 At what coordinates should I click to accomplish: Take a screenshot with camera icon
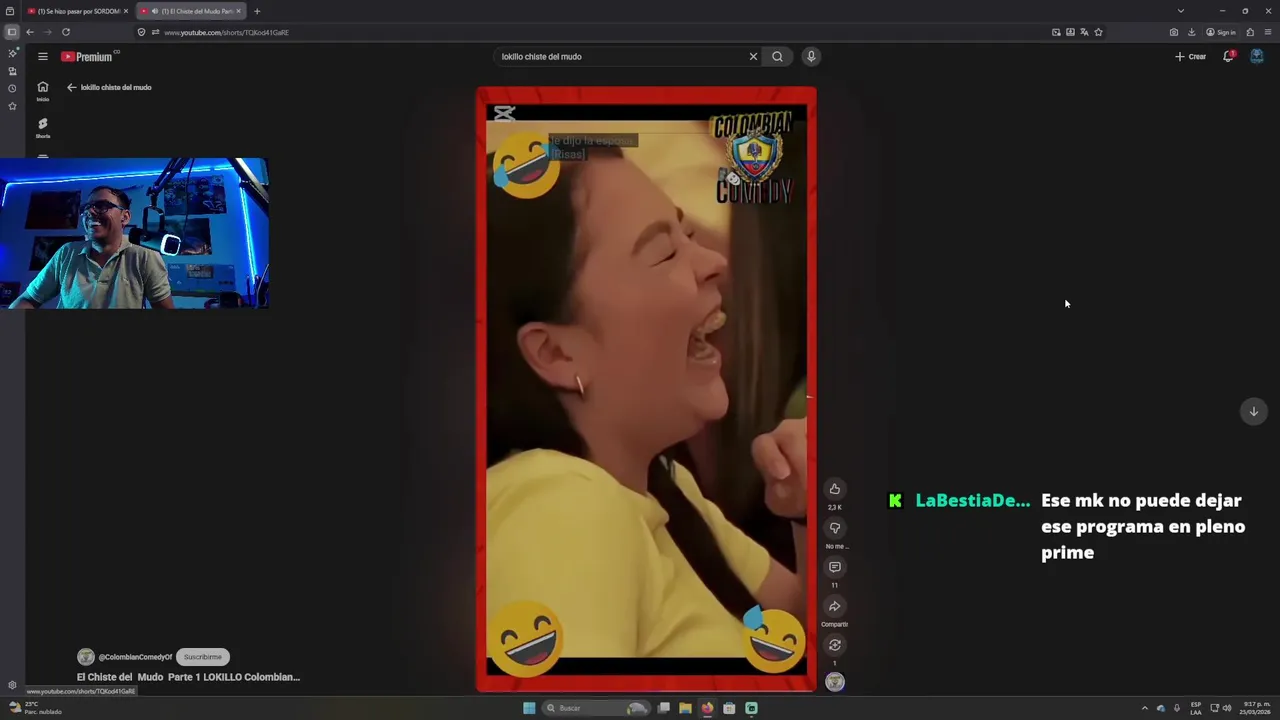tap(1173, 32)
